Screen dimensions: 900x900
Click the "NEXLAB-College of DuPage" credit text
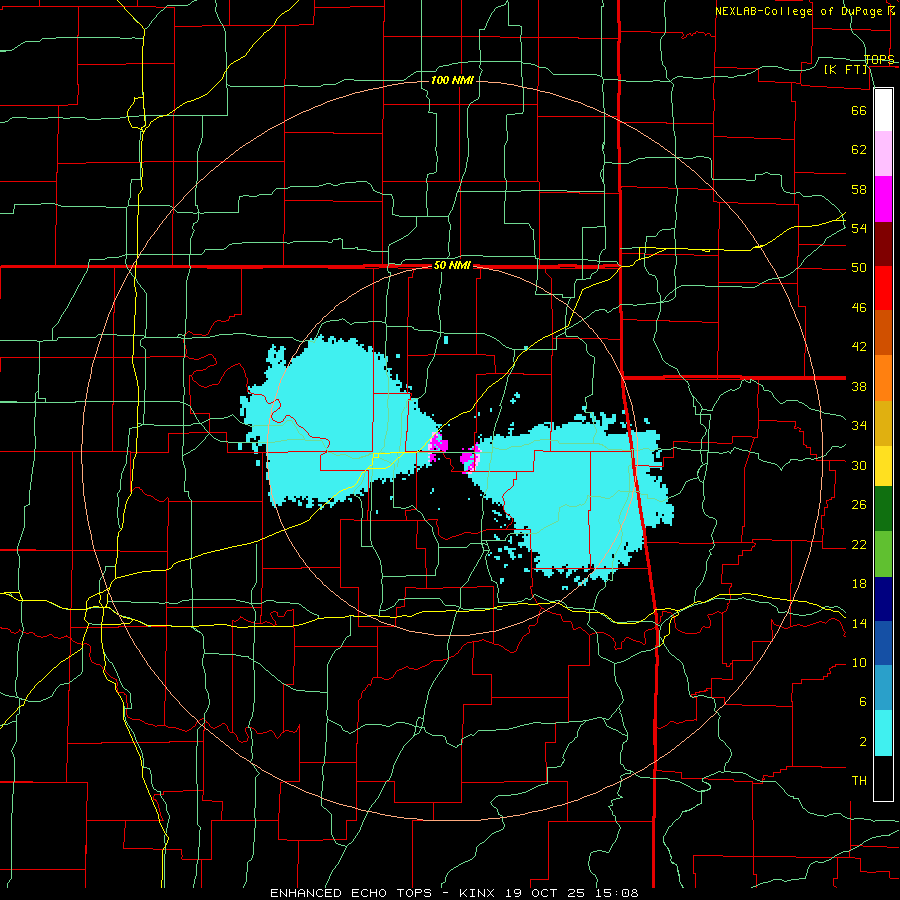pyautogui.click(x=799, y=11)
